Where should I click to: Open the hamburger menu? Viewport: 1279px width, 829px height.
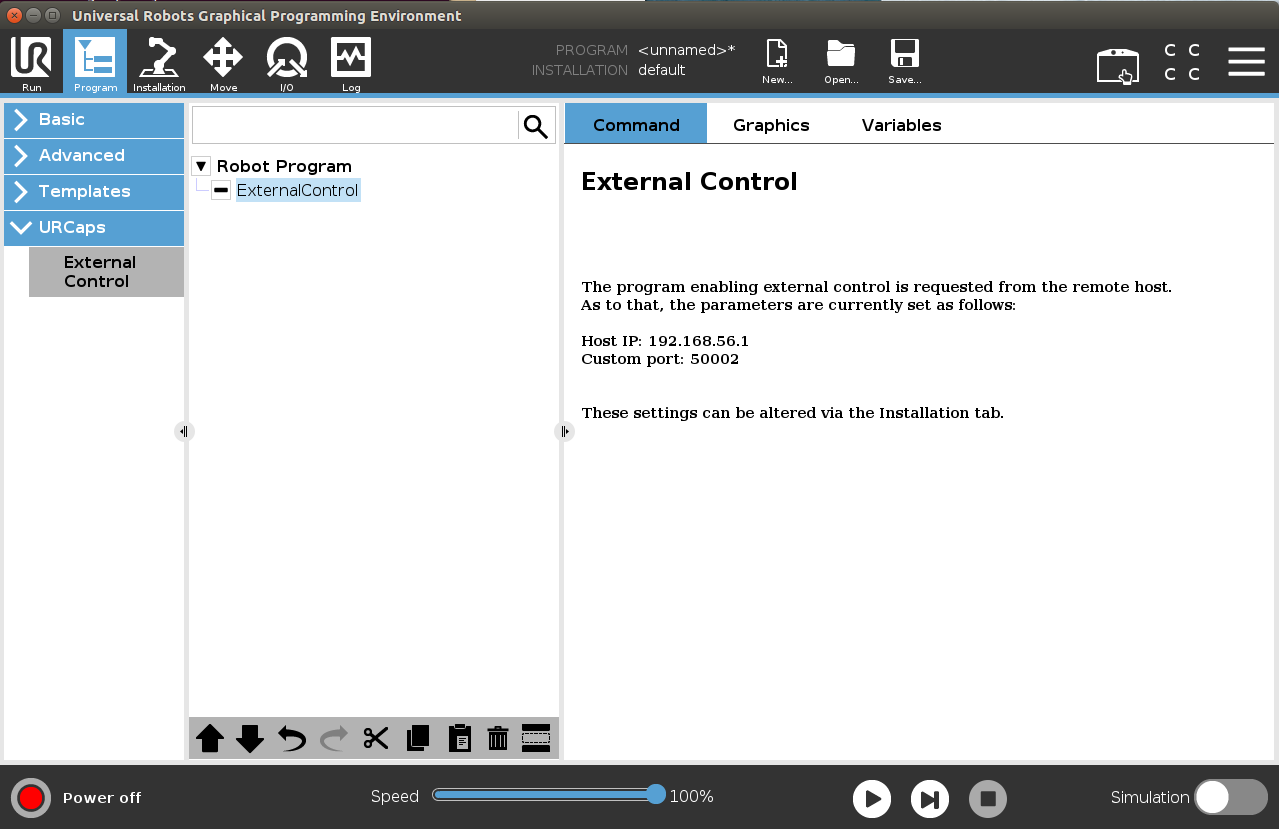tap(1246, 61)
